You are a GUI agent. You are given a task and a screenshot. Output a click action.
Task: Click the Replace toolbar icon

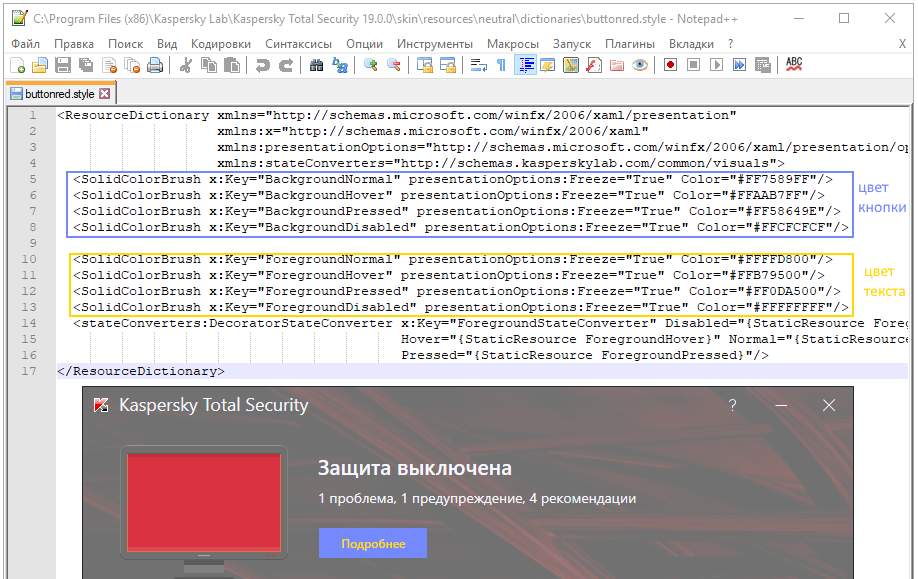(x=340, y=66)
